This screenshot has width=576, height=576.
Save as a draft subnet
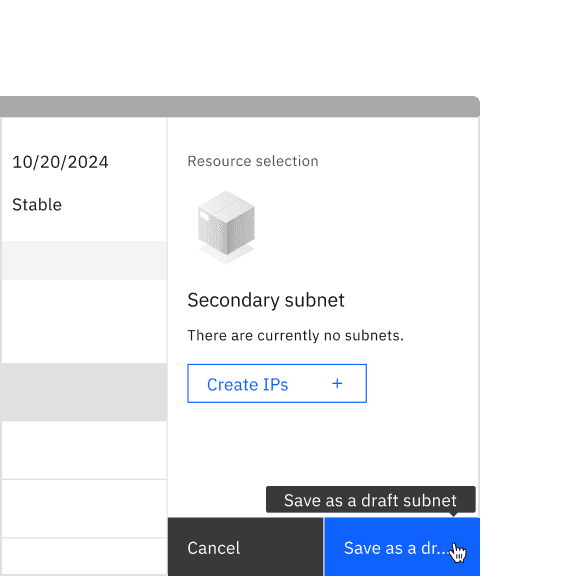402,547
